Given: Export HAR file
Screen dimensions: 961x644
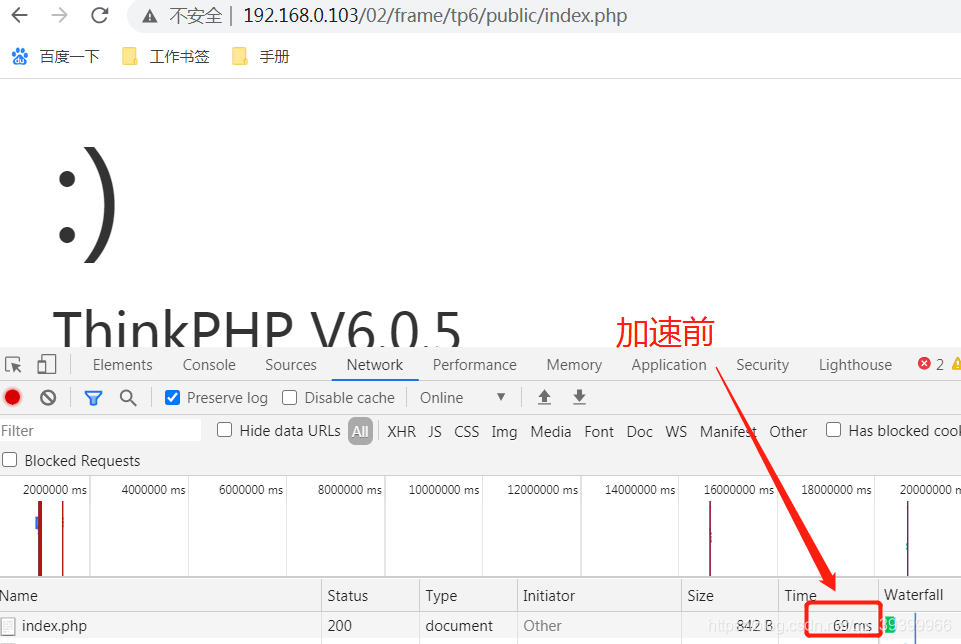Looking at the screenshot, I should point(579,397).
